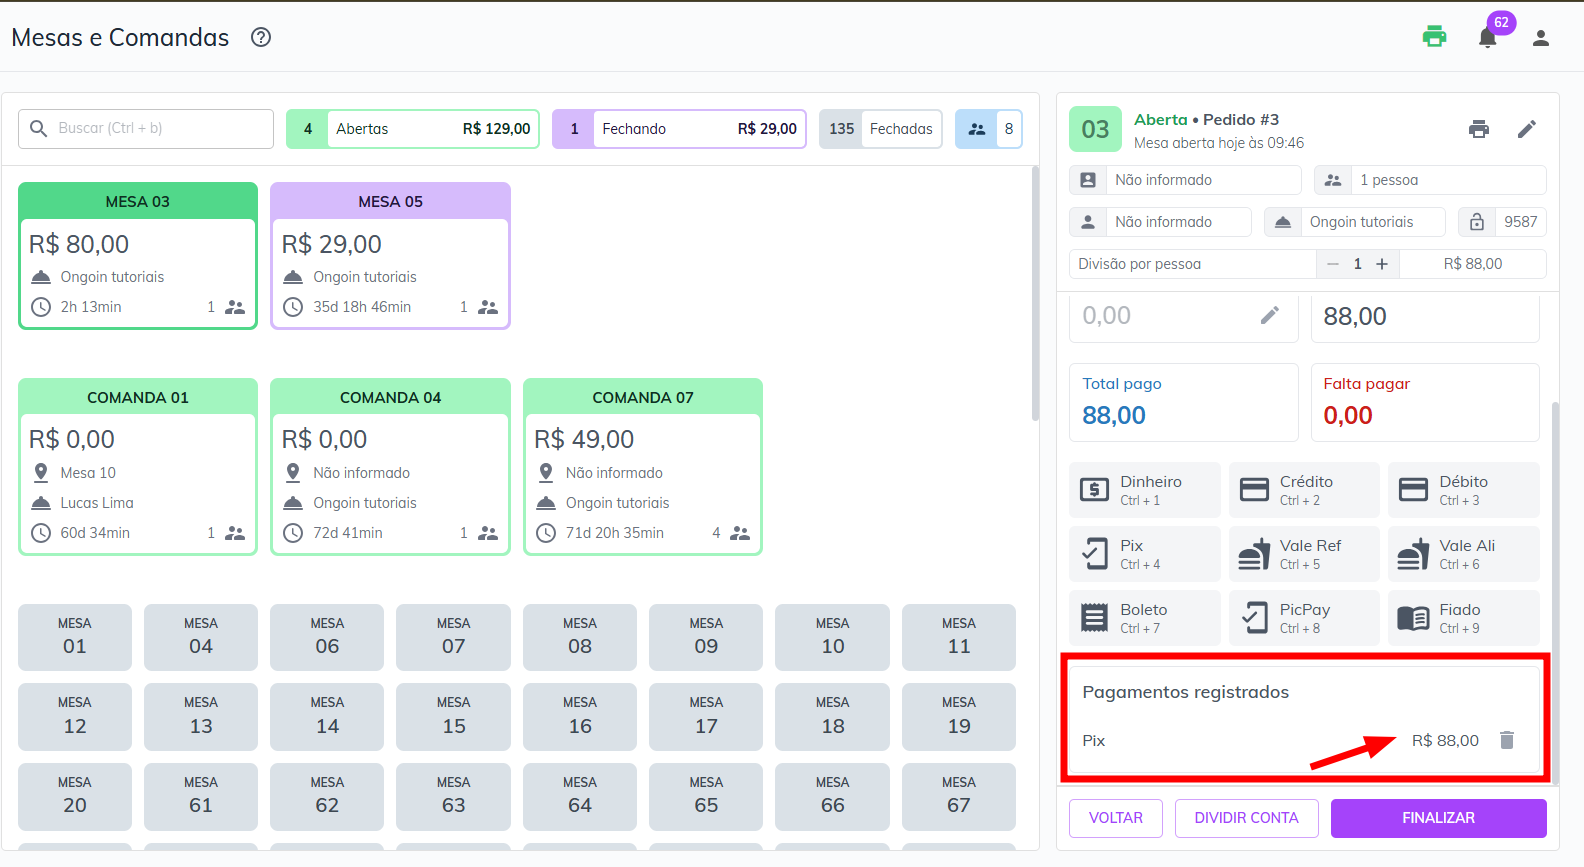
Task: Decrease the division per person count
Action: [1332, 264]
